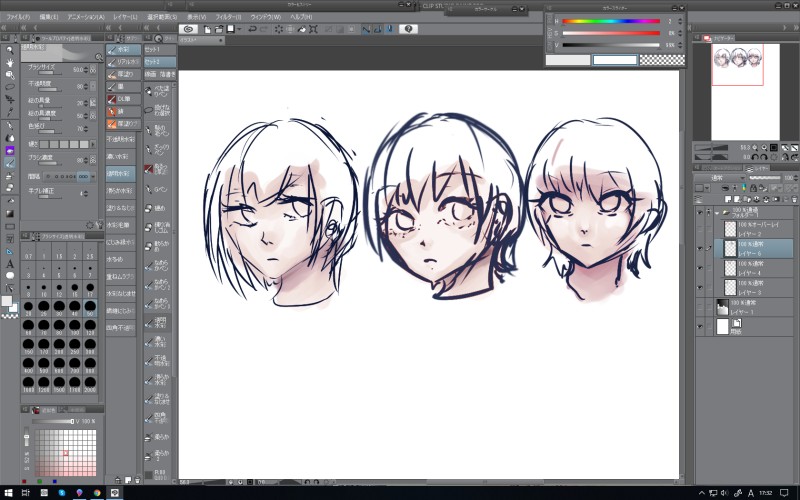Image resolution: width=800 pixels, height=500 pixels.
Task: Select layer 4 thumbnail in Layer panel
Action: (x=730, y=268)
